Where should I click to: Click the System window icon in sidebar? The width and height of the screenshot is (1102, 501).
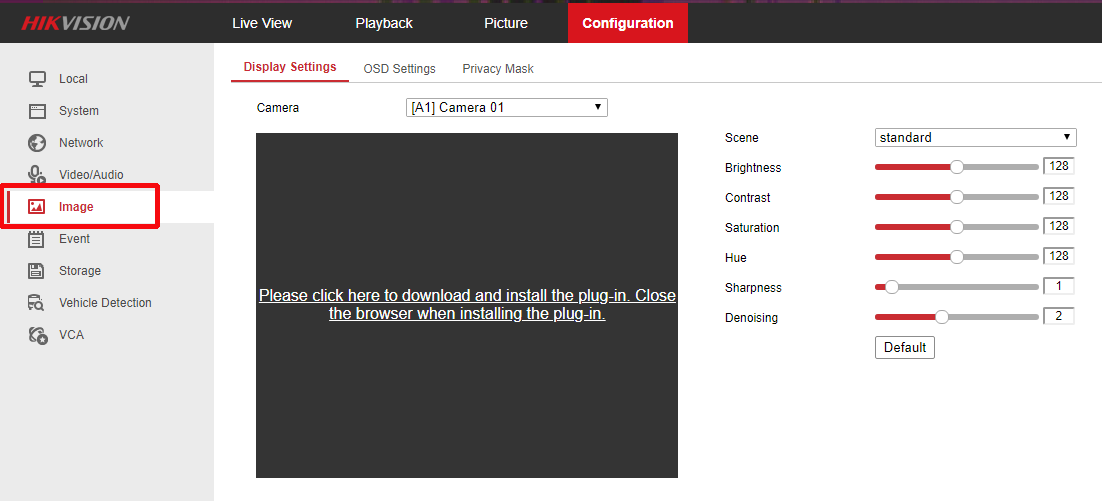37,111
